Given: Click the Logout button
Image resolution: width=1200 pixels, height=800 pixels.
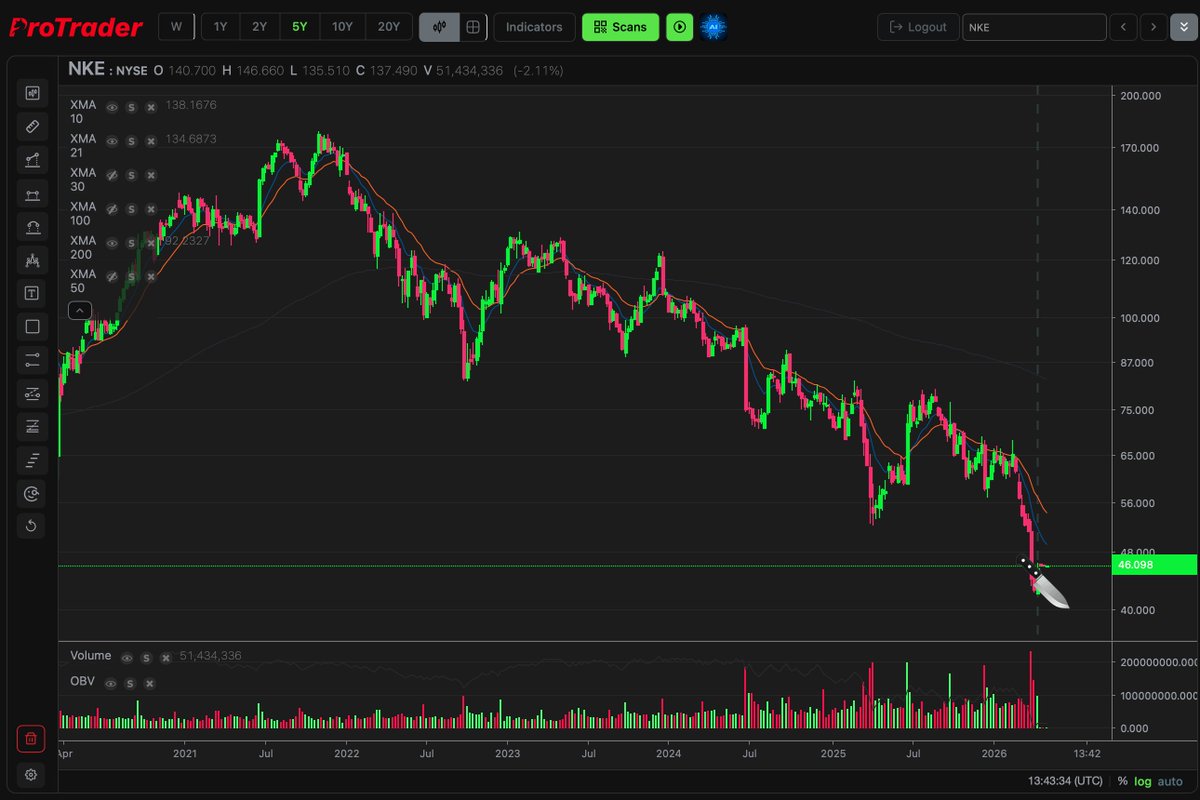Looking at the screenshot, I should click(x=917, y=27).
